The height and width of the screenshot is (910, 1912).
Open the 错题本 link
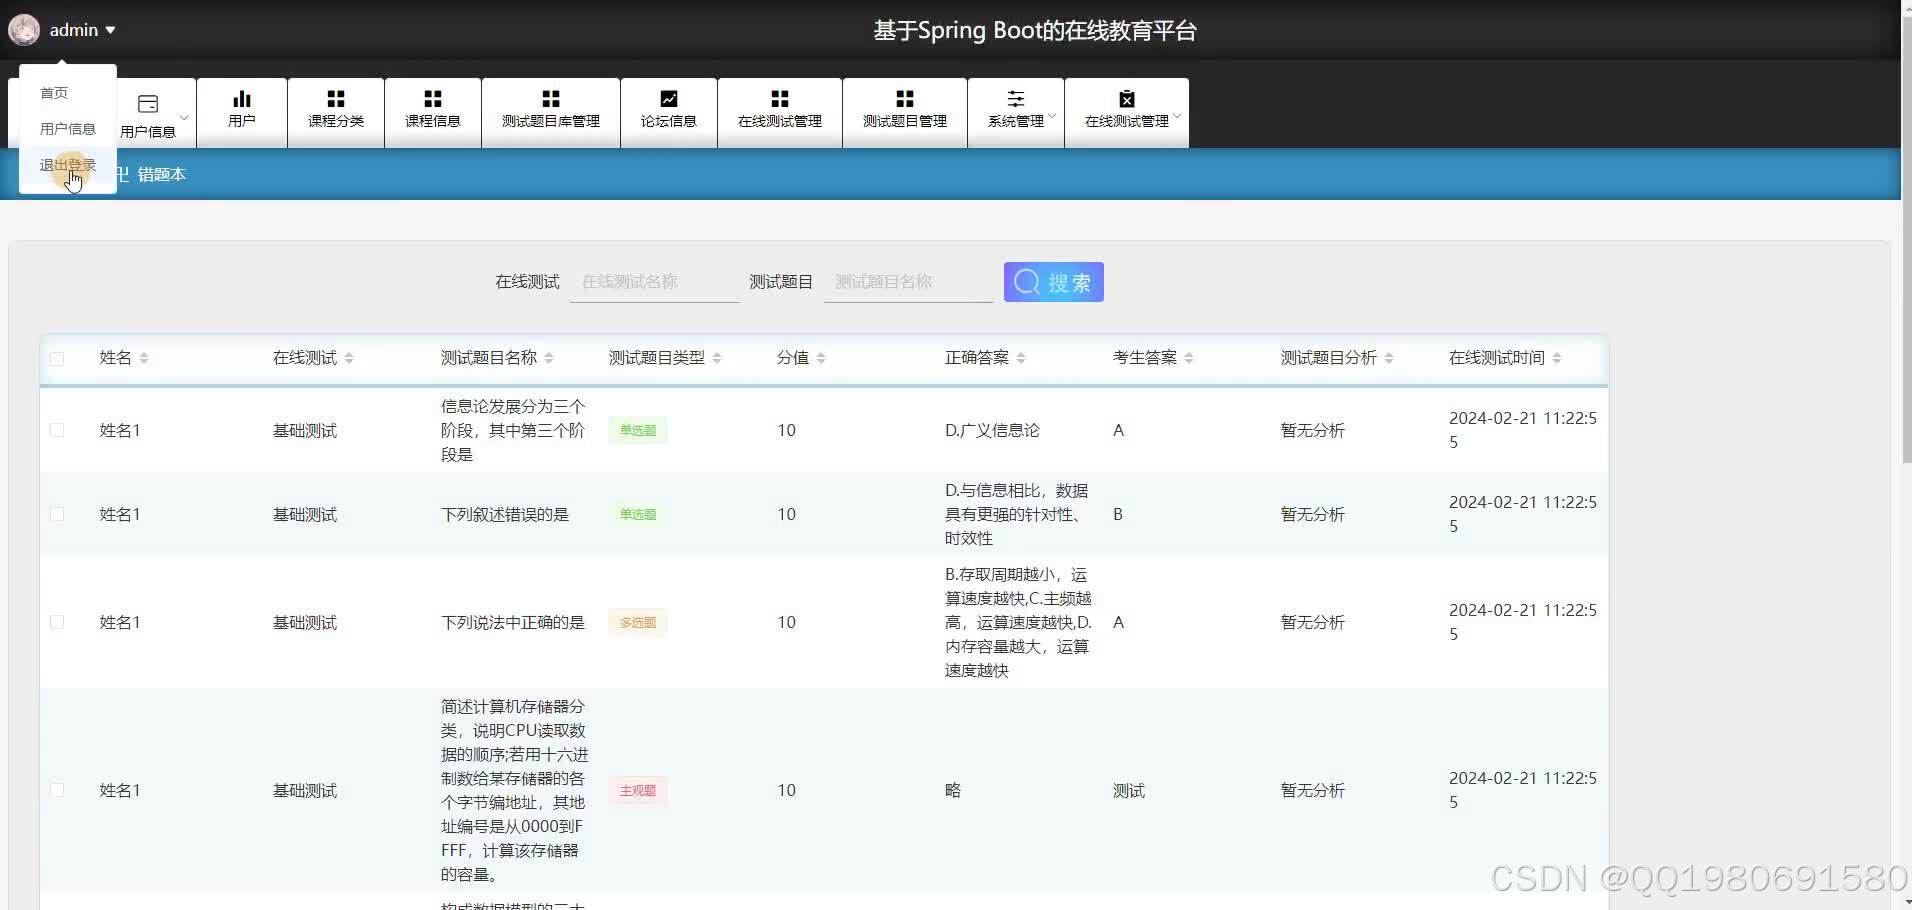(162, 174)
